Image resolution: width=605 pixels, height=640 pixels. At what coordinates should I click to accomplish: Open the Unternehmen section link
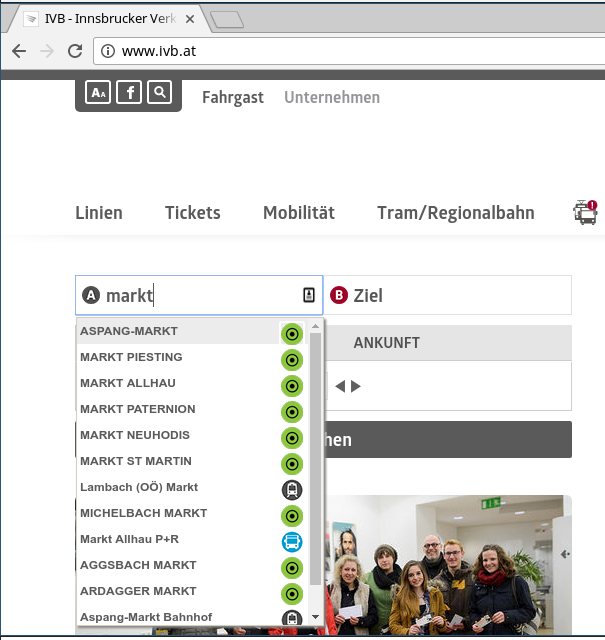(332, 97)
